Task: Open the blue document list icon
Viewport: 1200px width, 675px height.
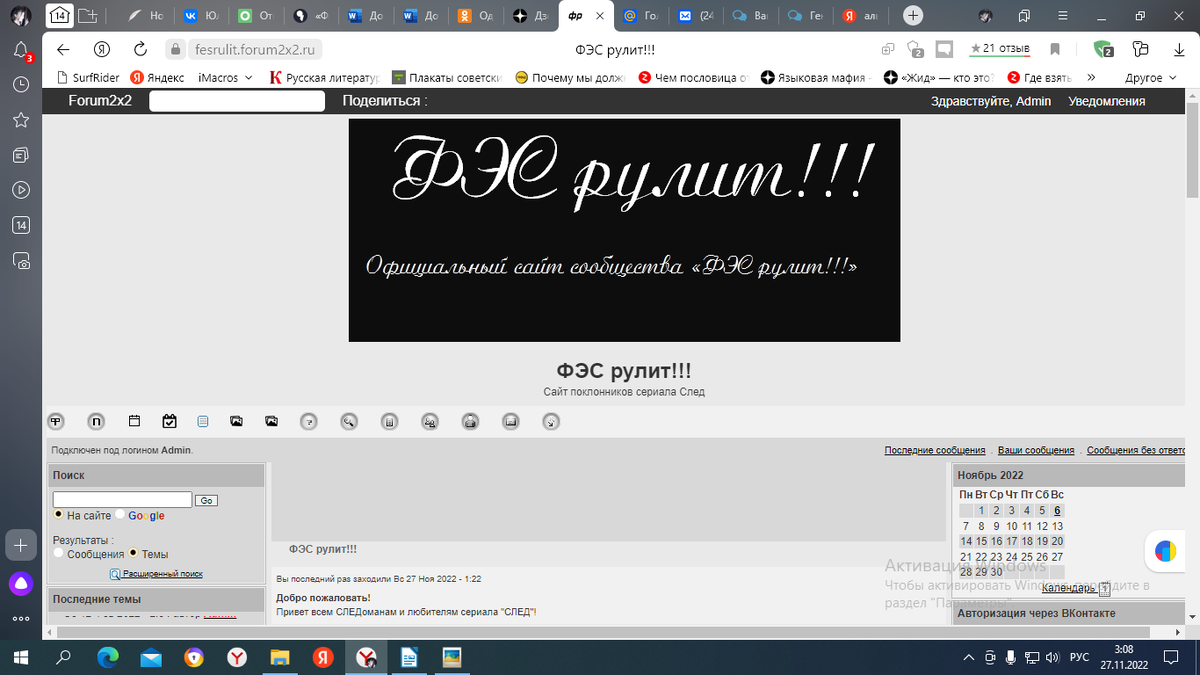Action: tap(203, 421)
